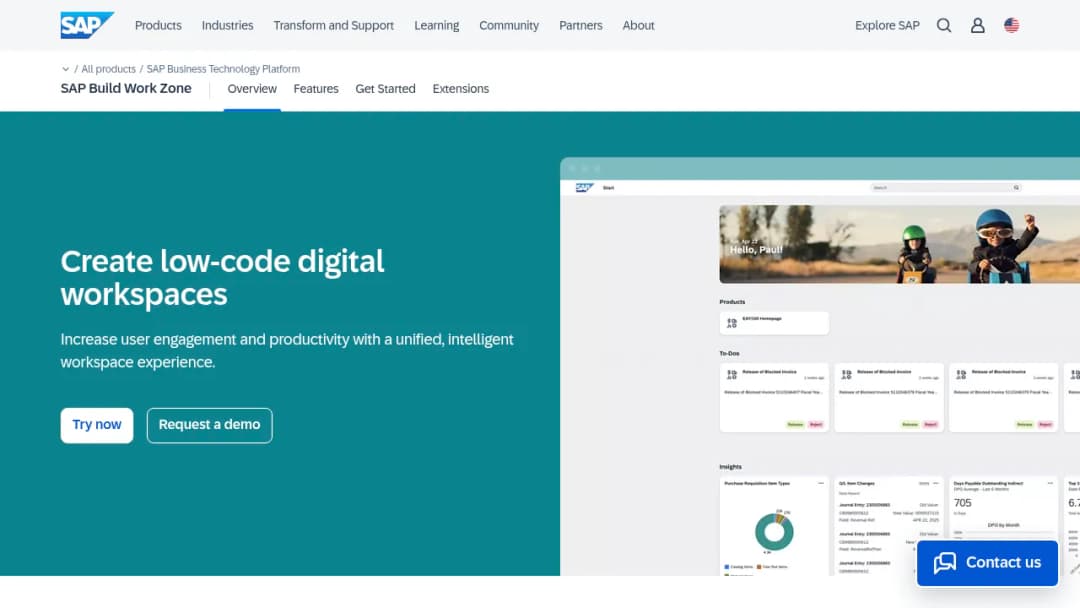
Task: Click the chat bubble icon in Contact us
Action: 944,563
